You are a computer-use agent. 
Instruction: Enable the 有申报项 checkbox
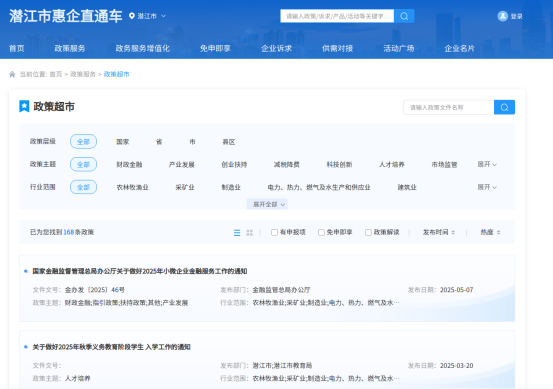coord(274,232)
